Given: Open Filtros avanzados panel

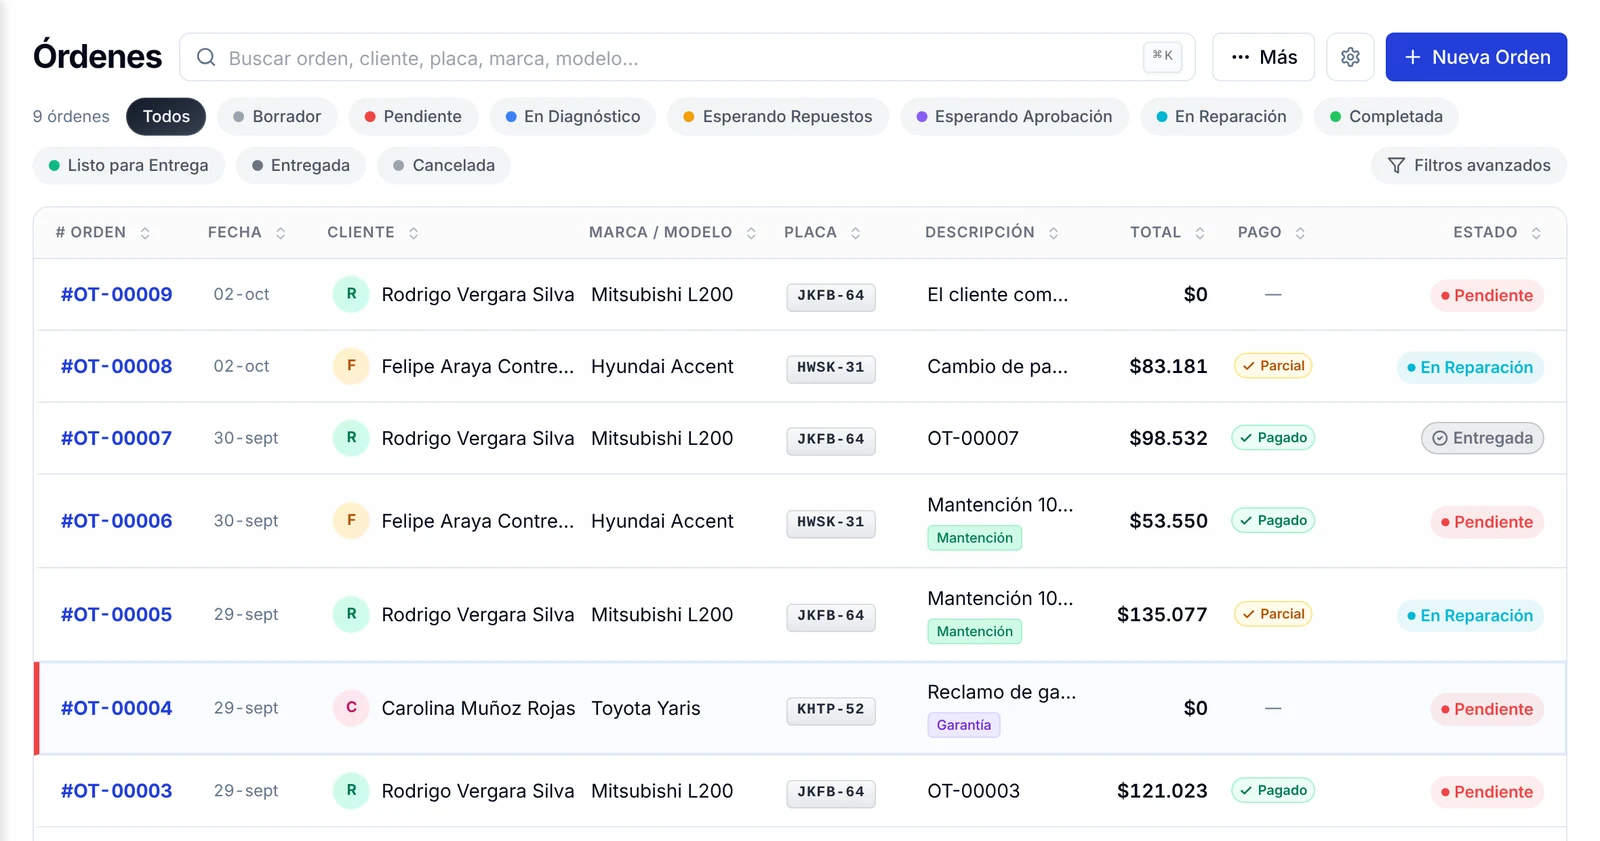Looking at the screenshot, I should (x=1468, y=165).
